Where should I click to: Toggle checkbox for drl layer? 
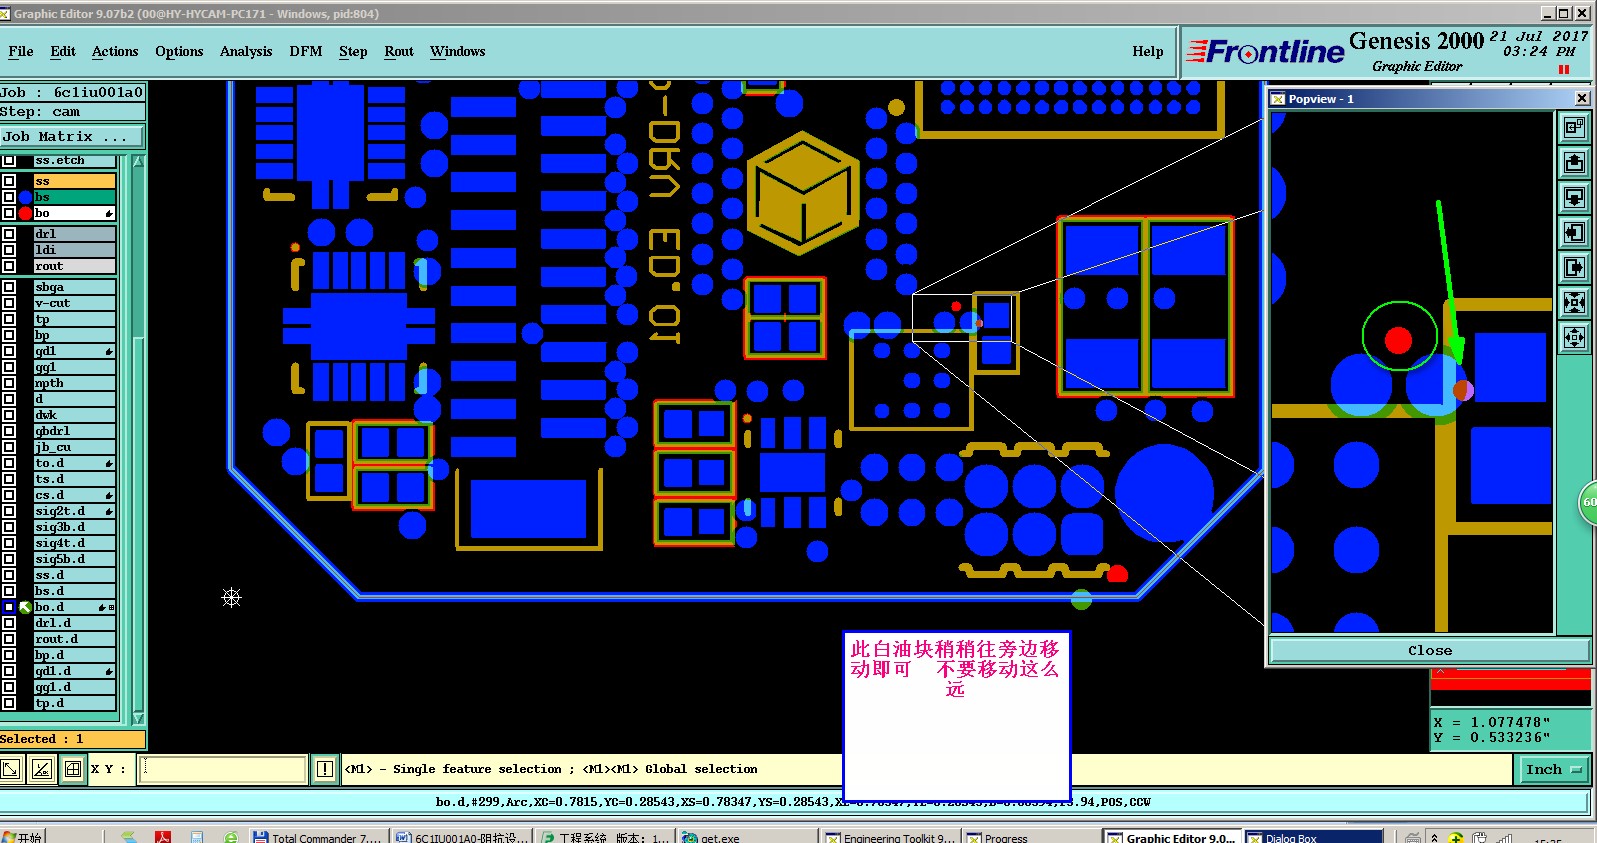coord(9,234)
